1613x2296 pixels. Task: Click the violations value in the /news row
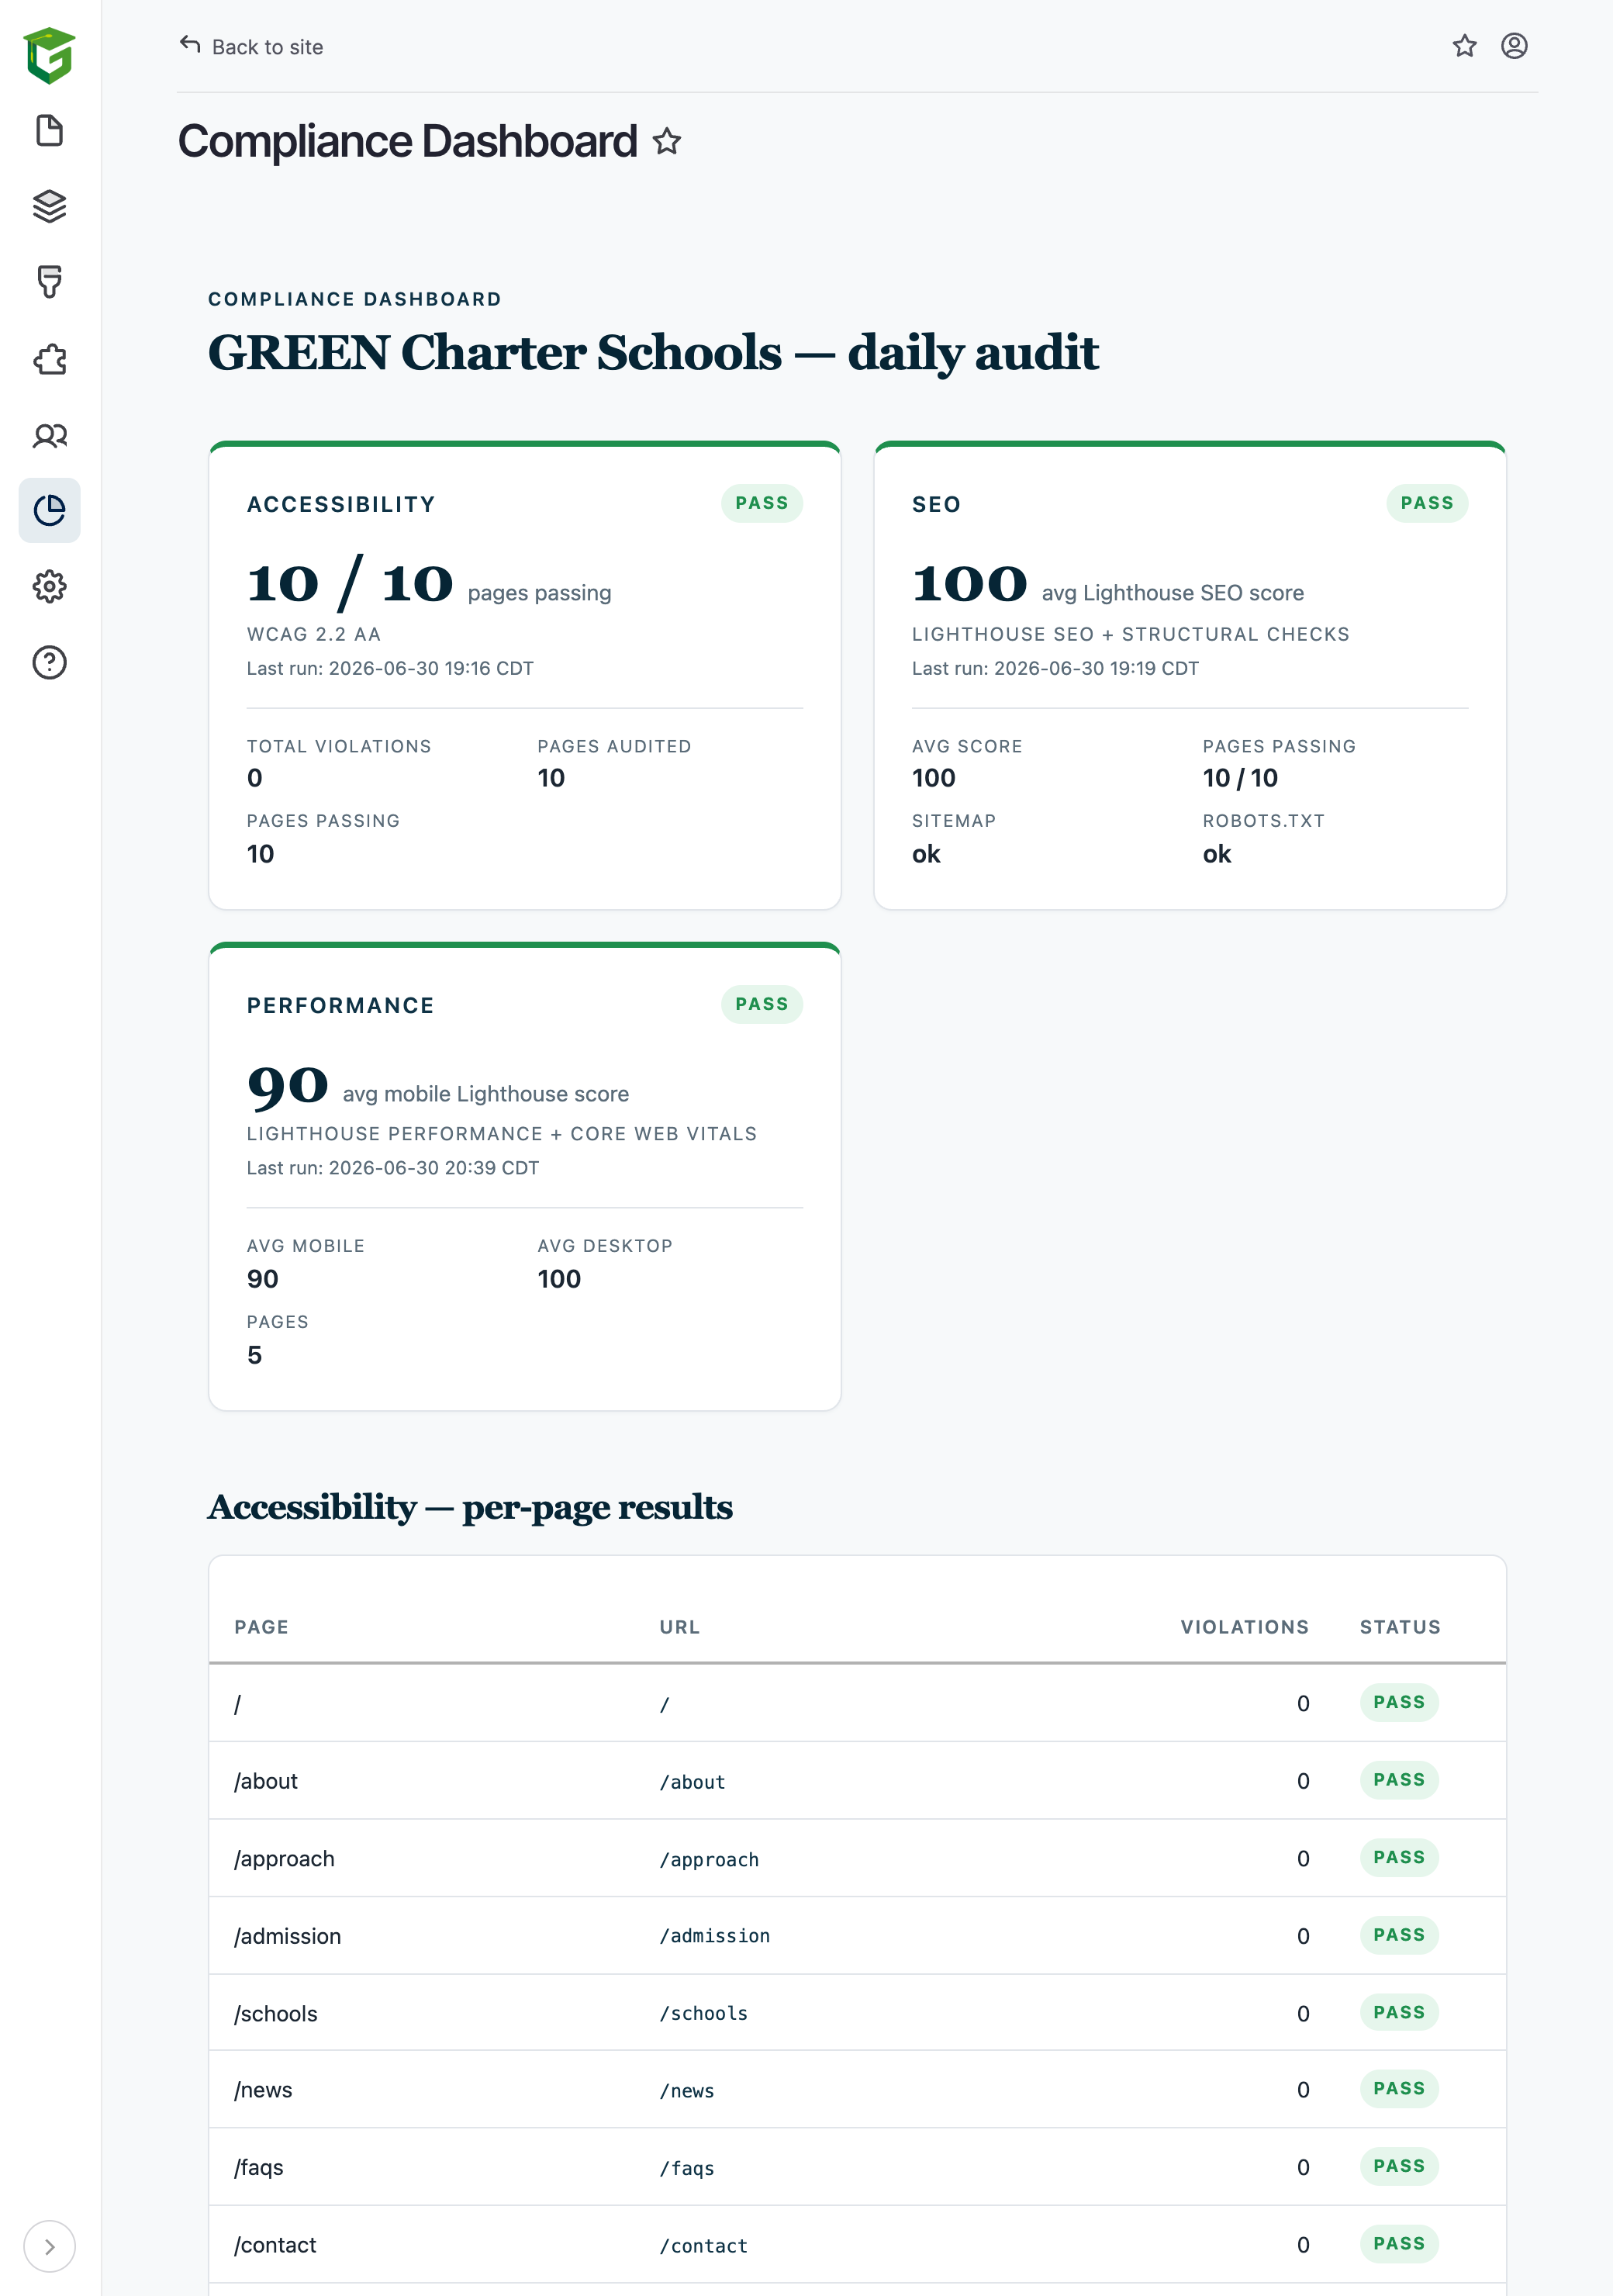(x=1303, y=2090)
